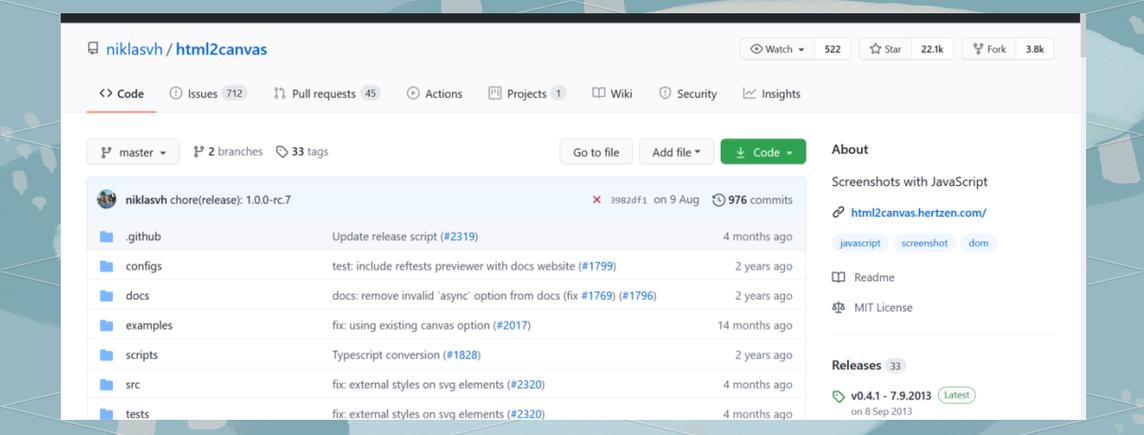Open the docs folder
Viewport: 1144px width, 435px height.
137,296
